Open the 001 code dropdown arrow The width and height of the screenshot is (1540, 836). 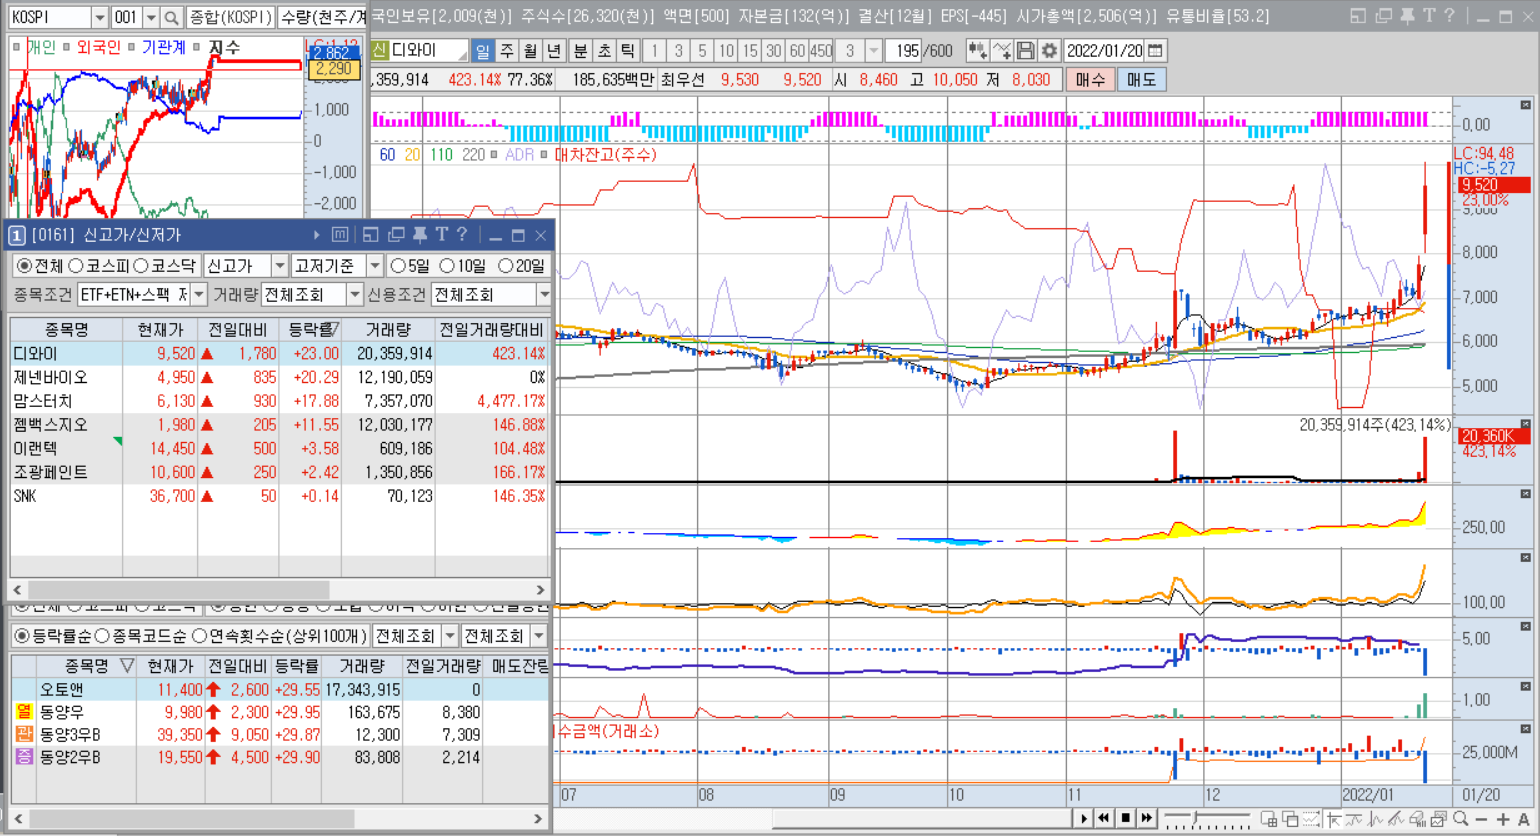pos(151,18)
